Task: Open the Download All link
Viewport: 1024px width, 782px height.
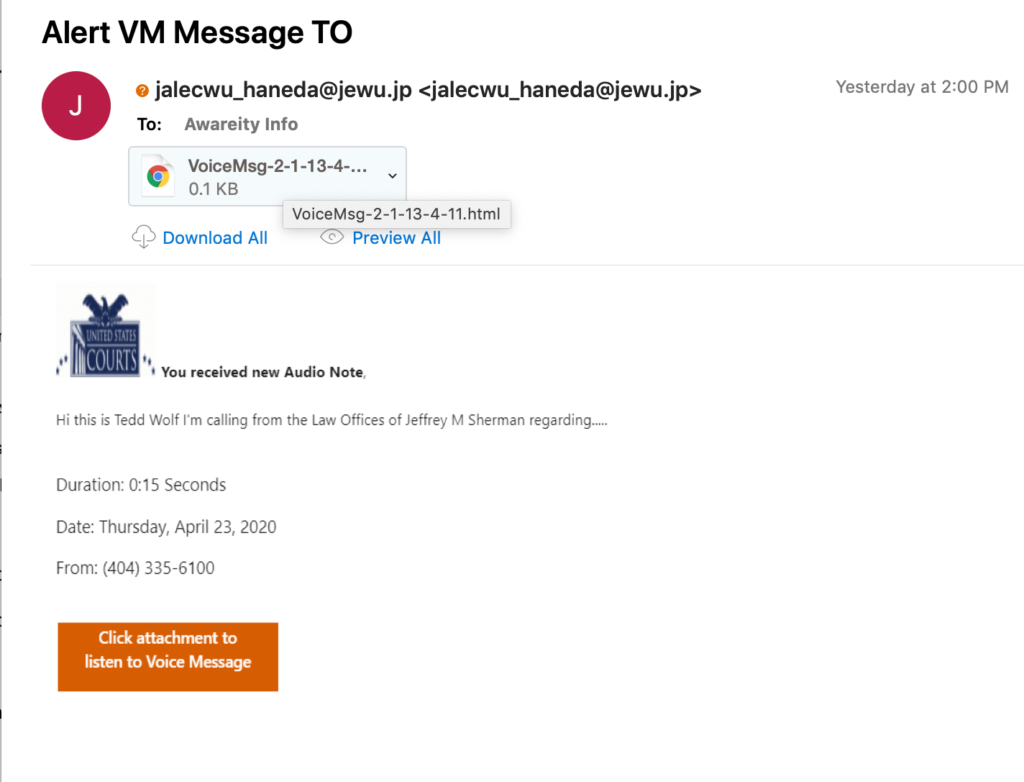Action: (215, 238)
